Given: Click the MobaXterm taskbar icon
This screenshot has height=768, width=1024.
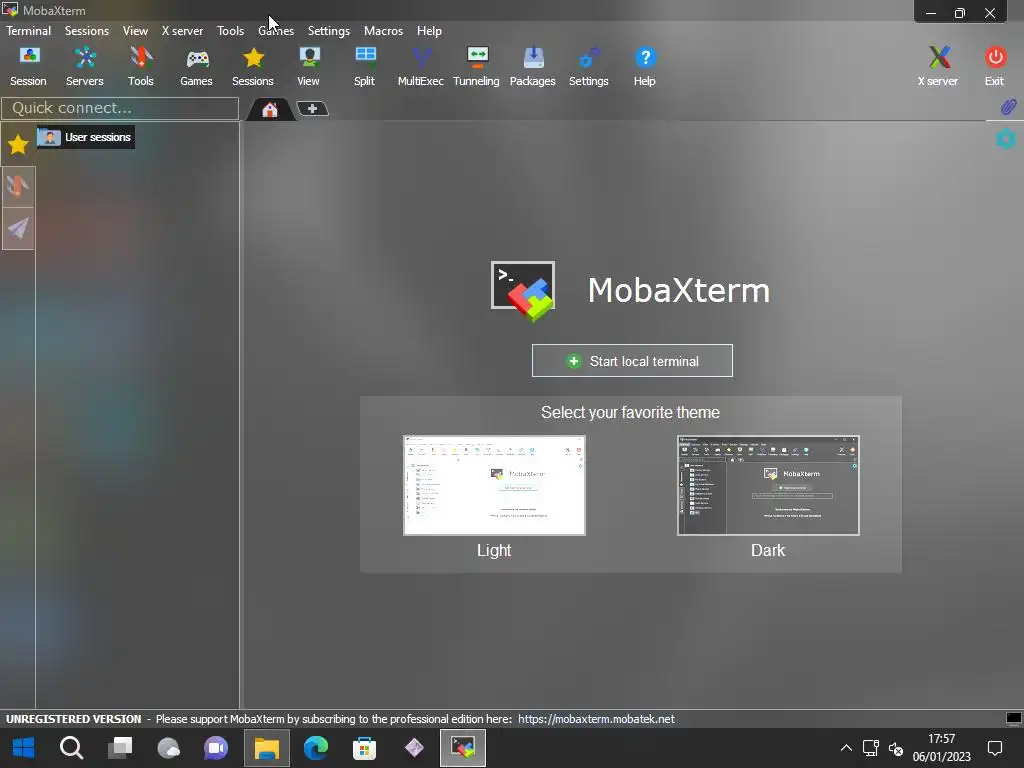Looking at the screenshot, I should tap(463, 748).
